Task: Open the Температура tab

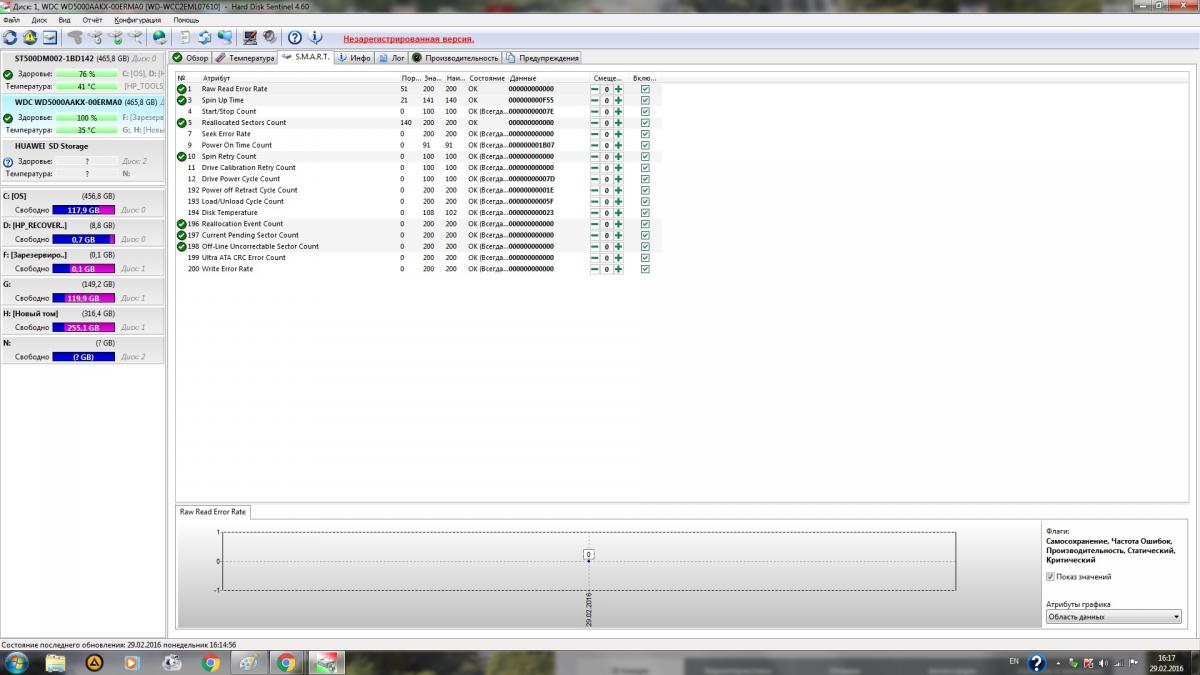Action: (245, 58)
